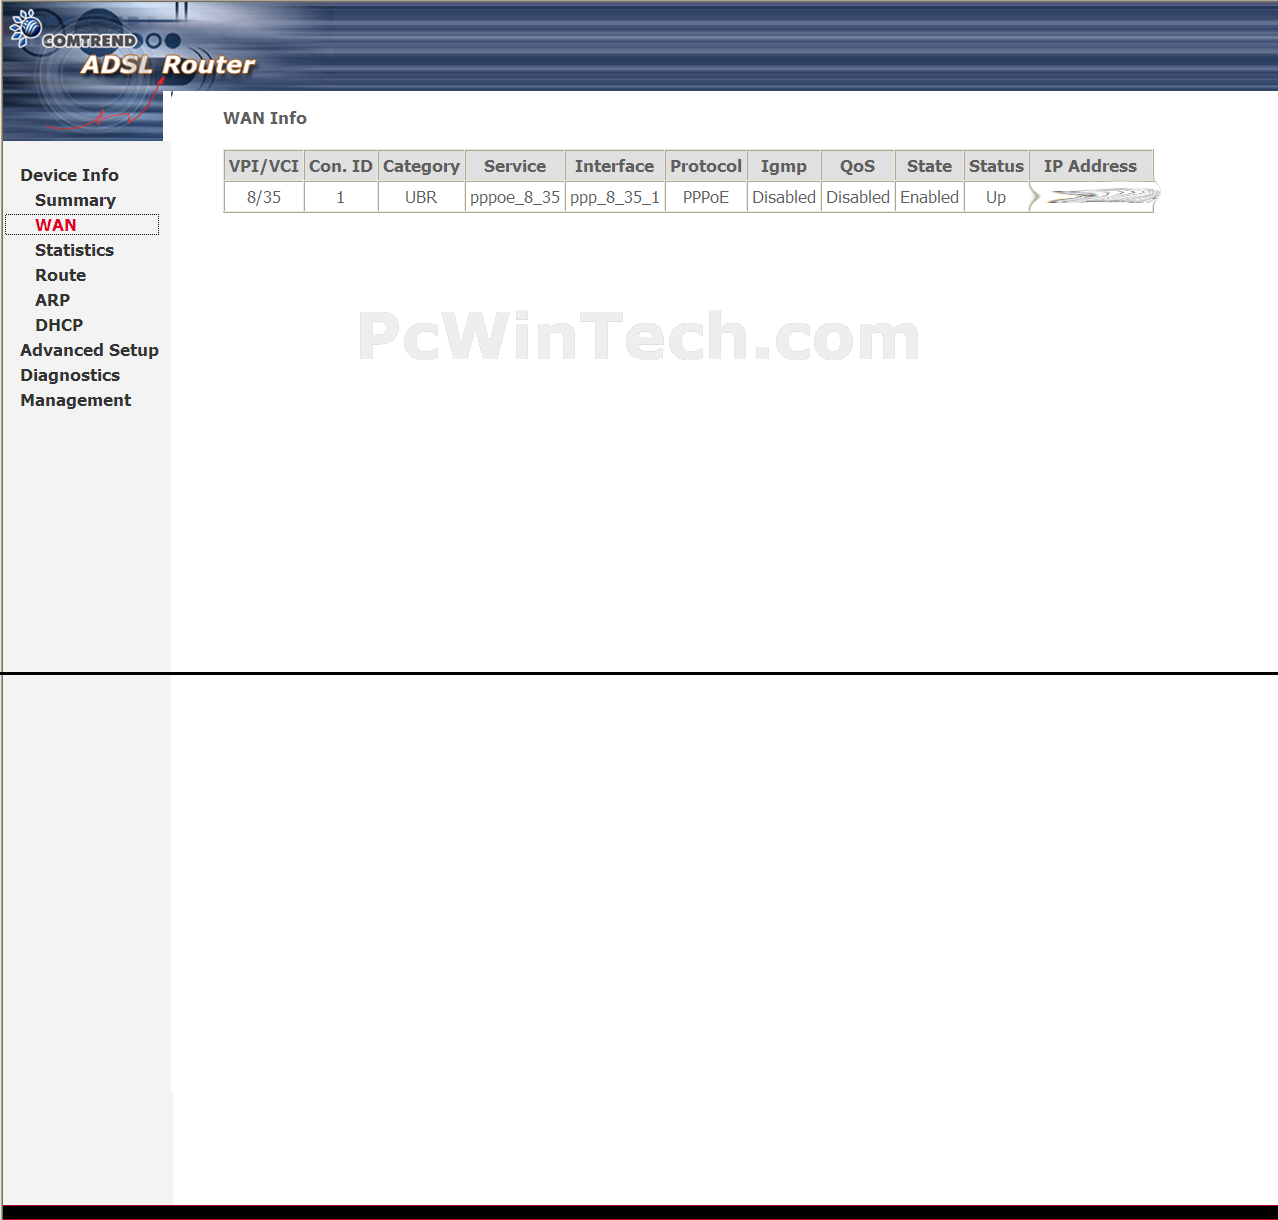Open the Route page
The image size is (1278, 1220).
click(60, 275)
